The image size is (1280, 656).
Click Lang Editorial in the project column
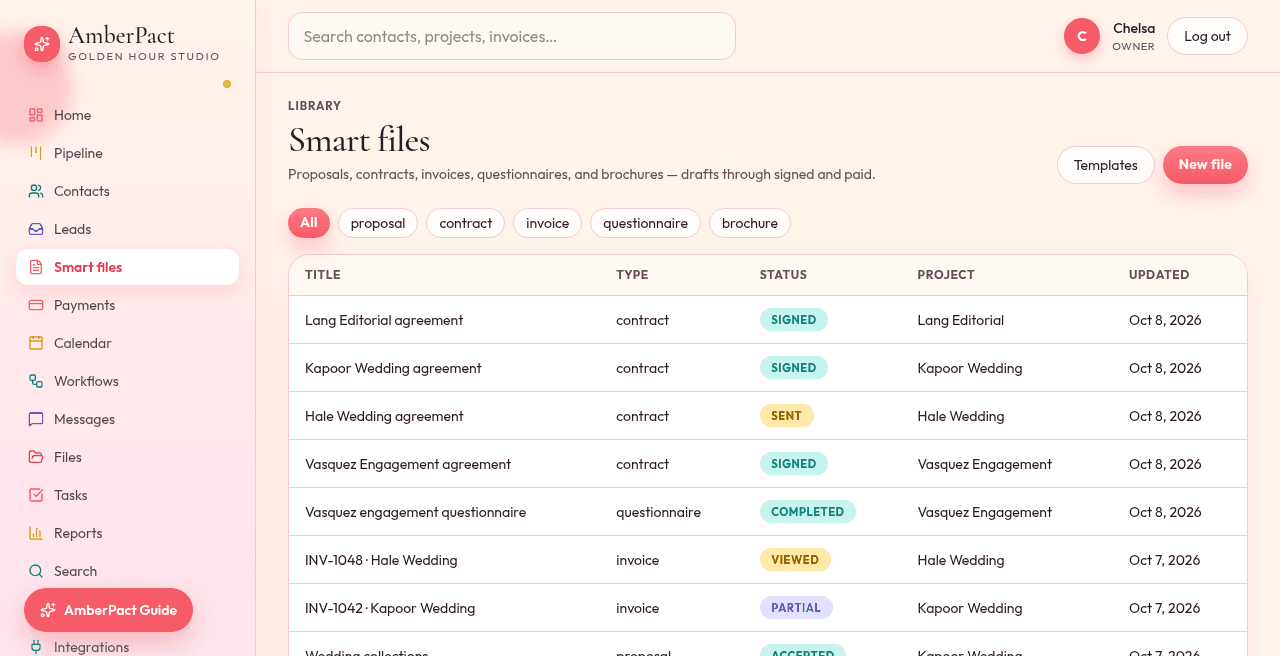[x=961, y=320]
